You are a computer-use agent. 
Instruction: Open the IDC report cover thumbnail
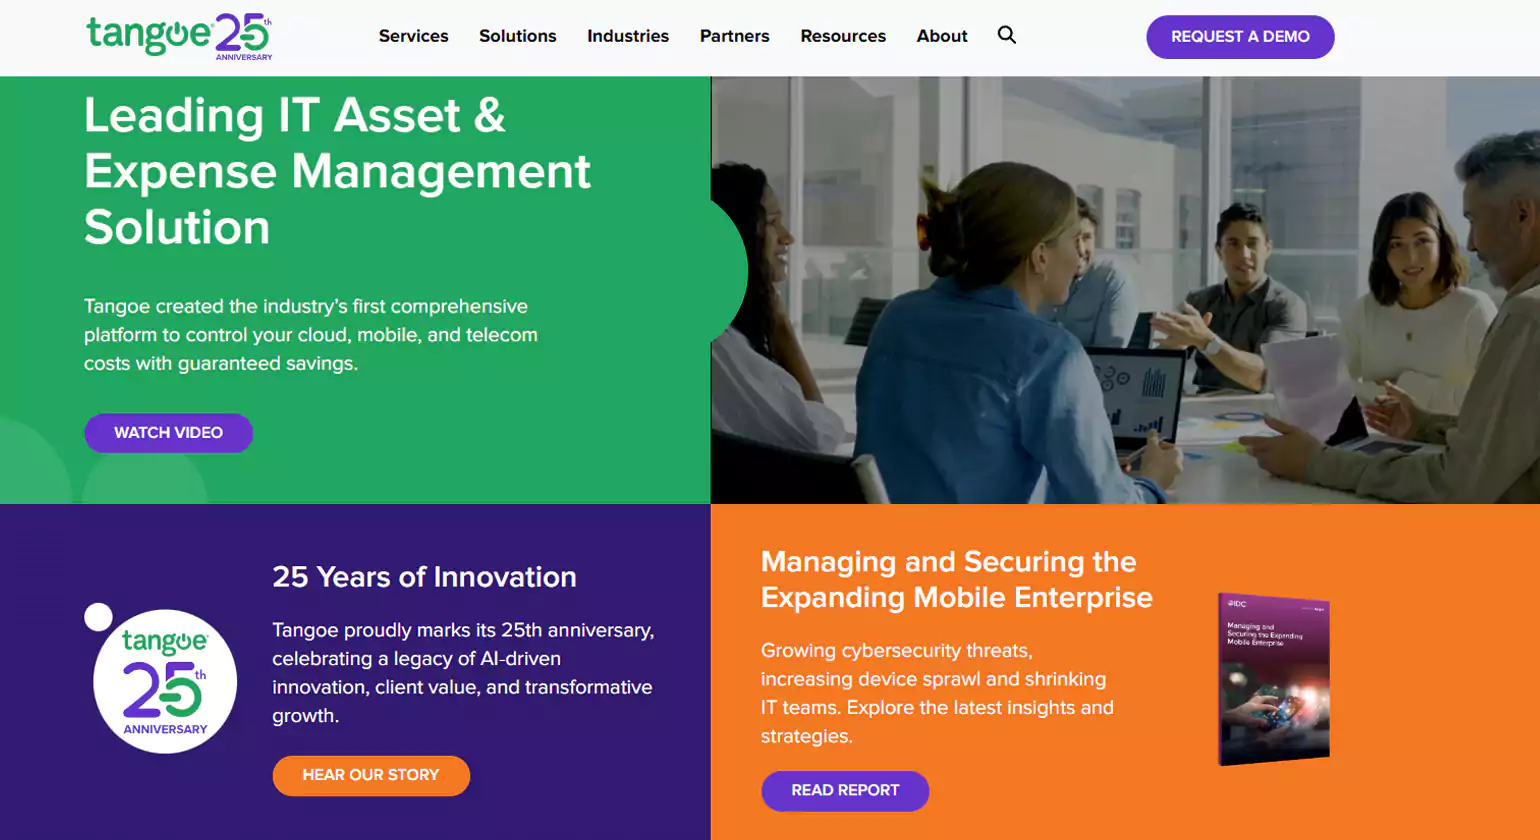(1273, 678)
